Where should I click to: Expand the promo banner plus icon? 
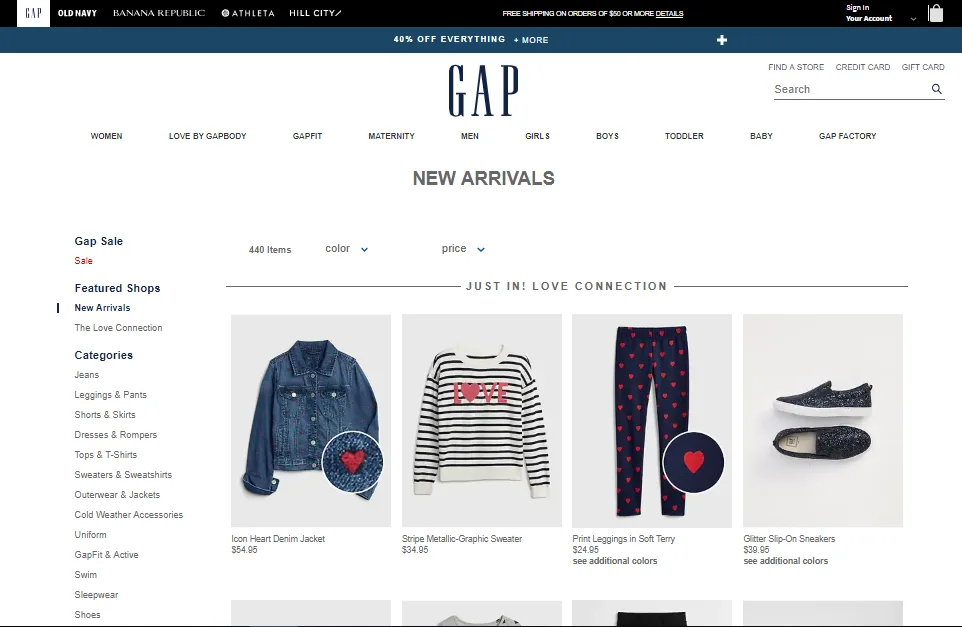click(722, 40)
